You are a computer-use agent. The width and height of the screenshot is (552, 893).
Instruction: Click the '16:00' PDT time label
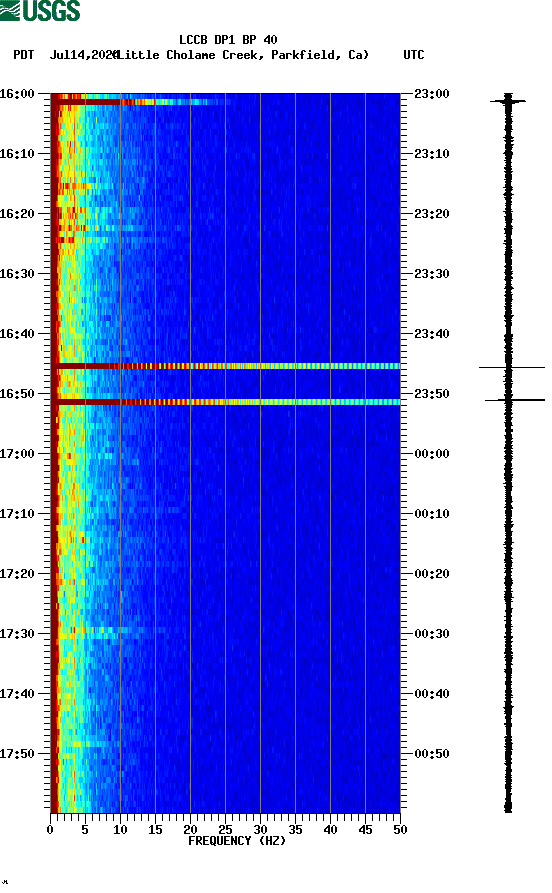17,94
